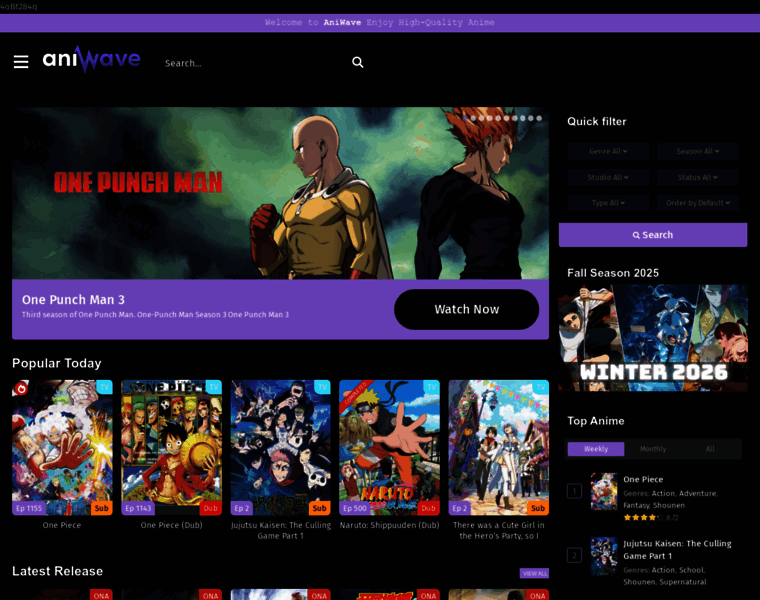Go to the last slider pagination dot
760x600 pixels.
coord(539,118)
